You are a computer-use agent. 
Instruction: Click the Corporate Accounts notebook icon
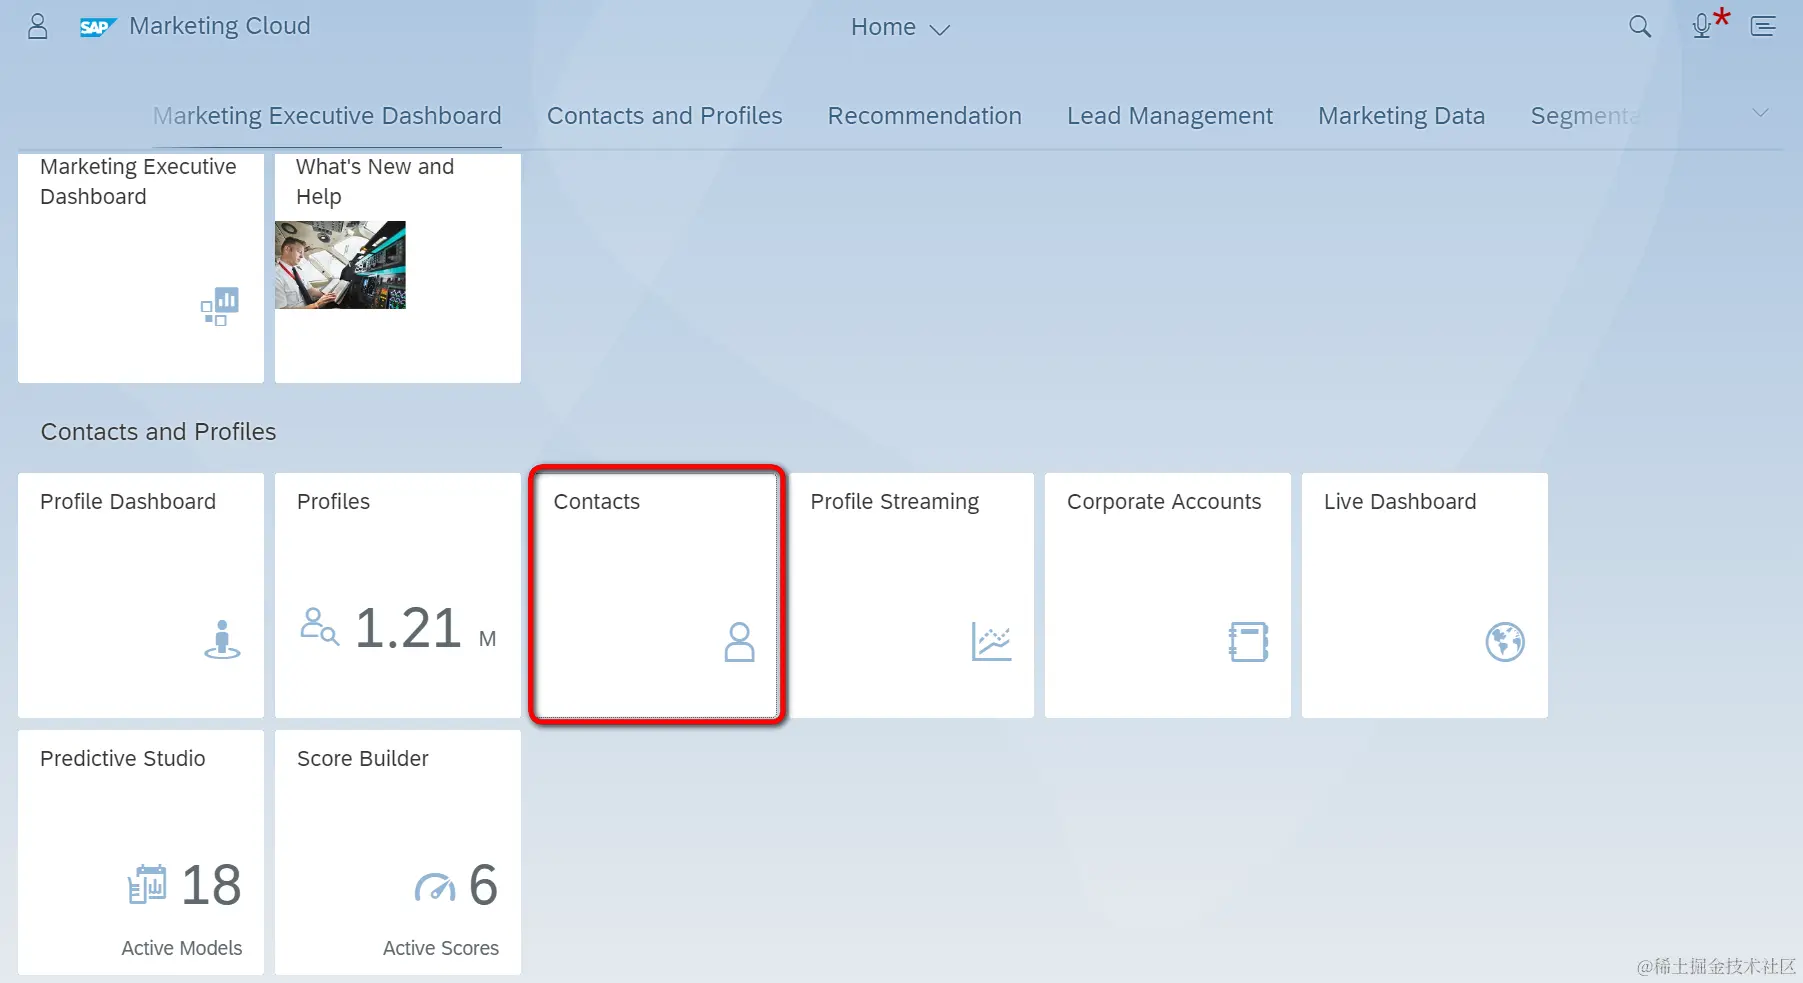[1248, 642]
